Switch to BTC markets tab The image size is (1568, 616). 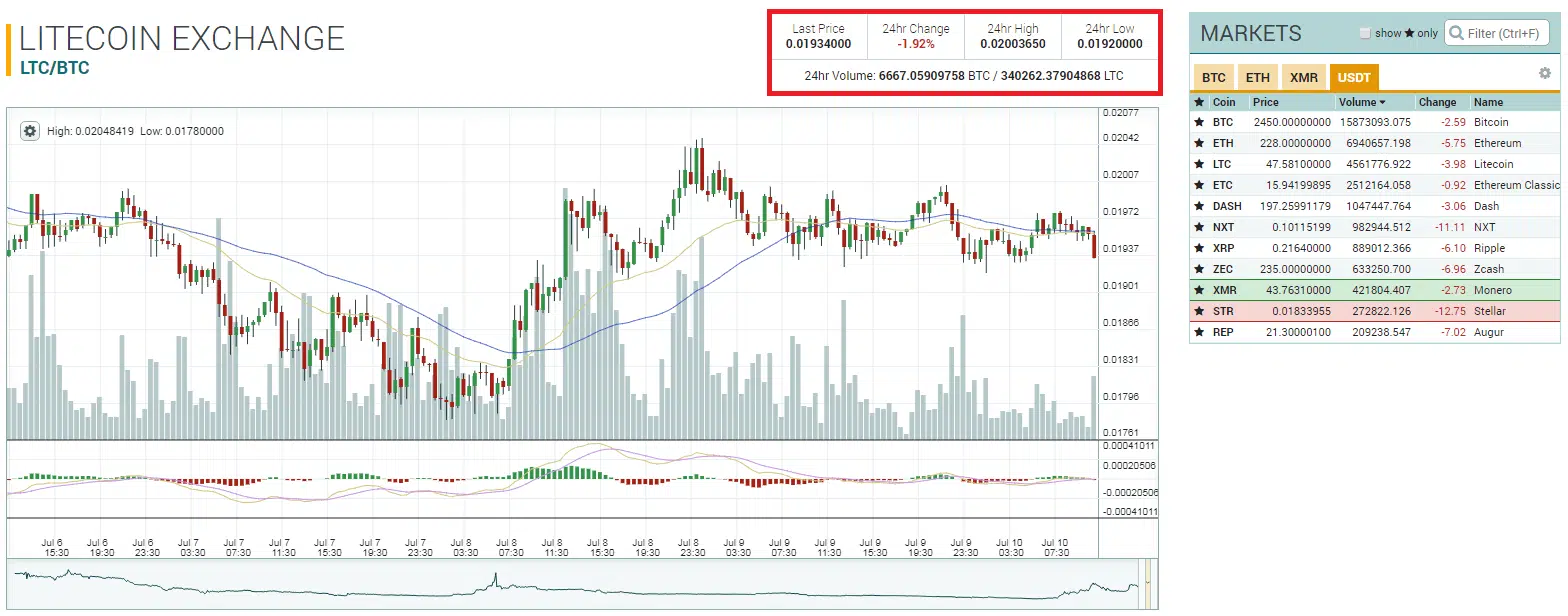[1214, 77]
